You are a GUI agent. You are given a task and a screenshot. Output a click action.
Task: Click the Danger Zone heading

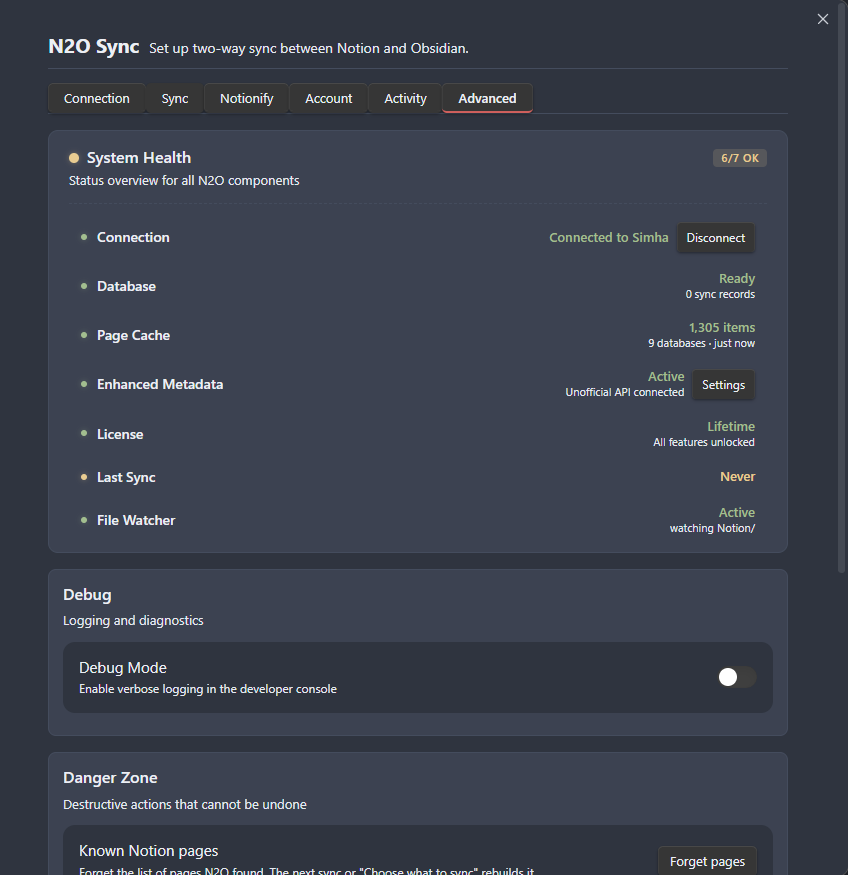(110, 778)
